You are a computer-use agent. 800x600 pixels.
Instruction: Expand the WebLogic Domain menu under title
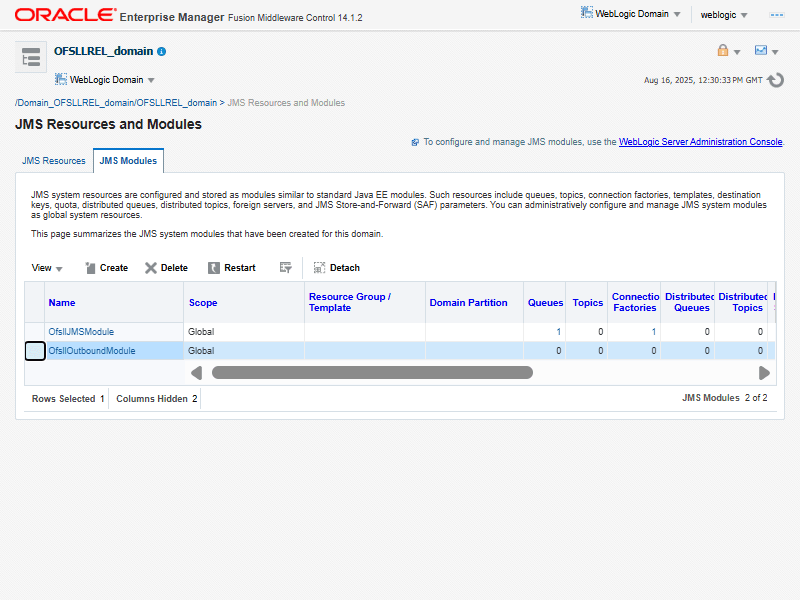105,80
